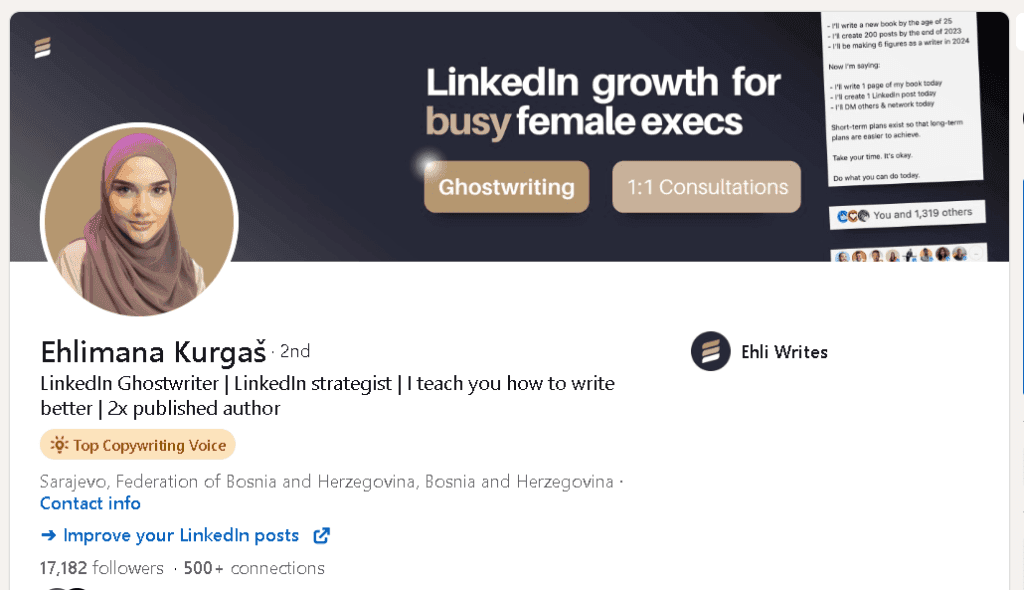Click the external link icon after Improve your LinkedIn posts
1024x590 pixels.
(x=321, y=536)
